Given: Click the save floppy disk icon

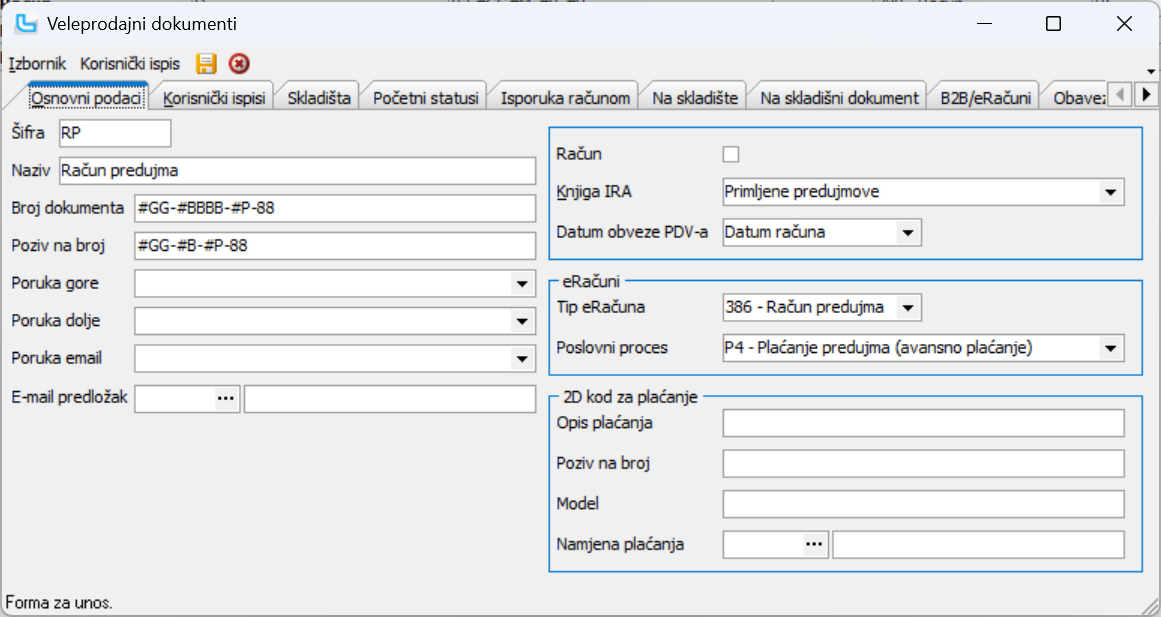Looking at the screenshot, I should tap(206, 64).
